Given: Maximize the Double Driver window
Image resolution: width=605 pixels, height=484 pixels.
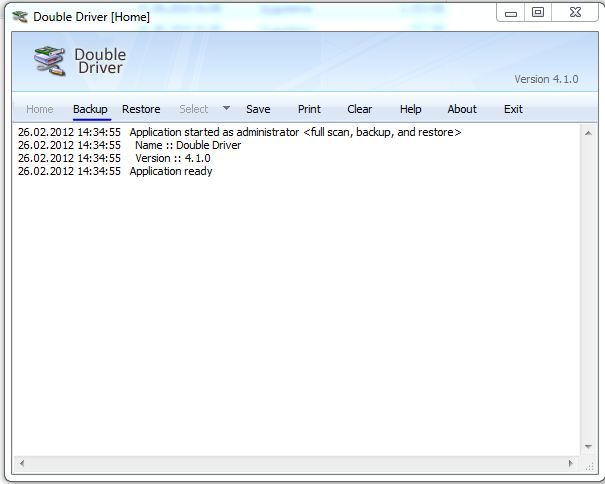Looking at the screenshot, I should tap(538, 13).
